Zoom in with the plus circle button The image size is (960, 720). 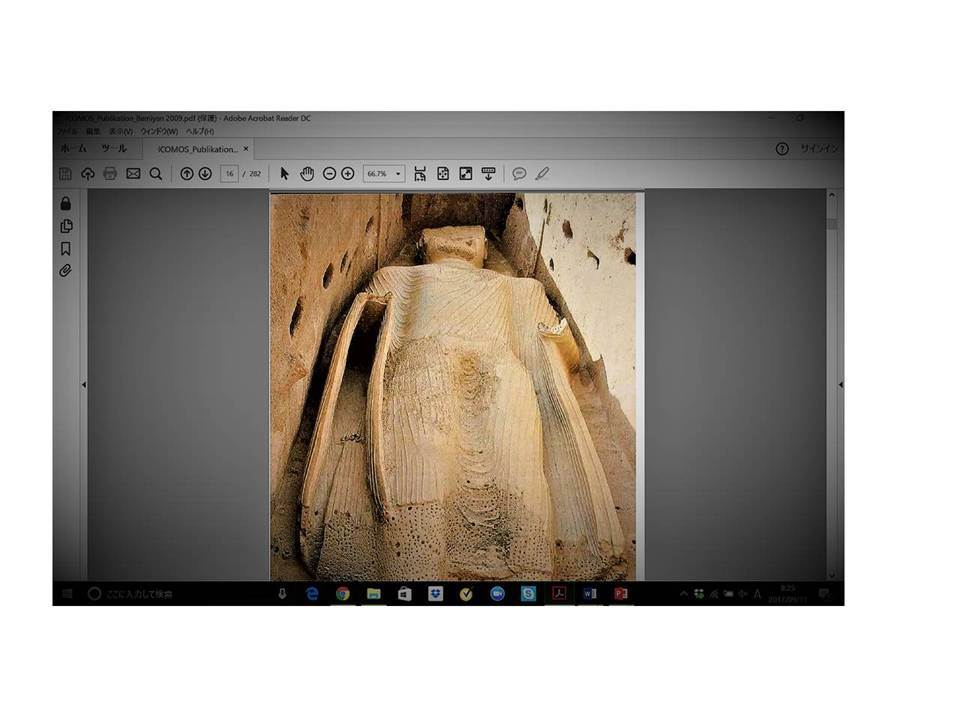tap(348, 174)
